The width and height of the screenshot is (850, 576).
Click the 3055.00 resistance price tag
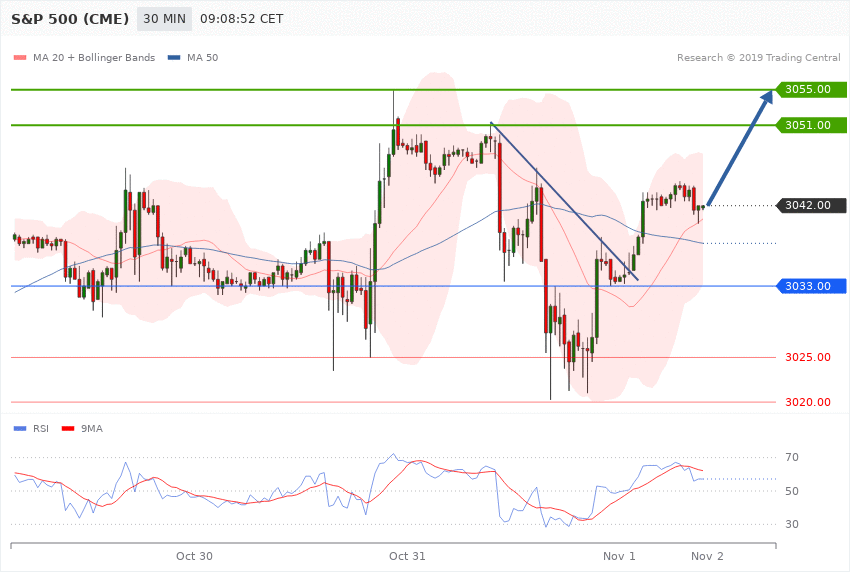[812, 89]
